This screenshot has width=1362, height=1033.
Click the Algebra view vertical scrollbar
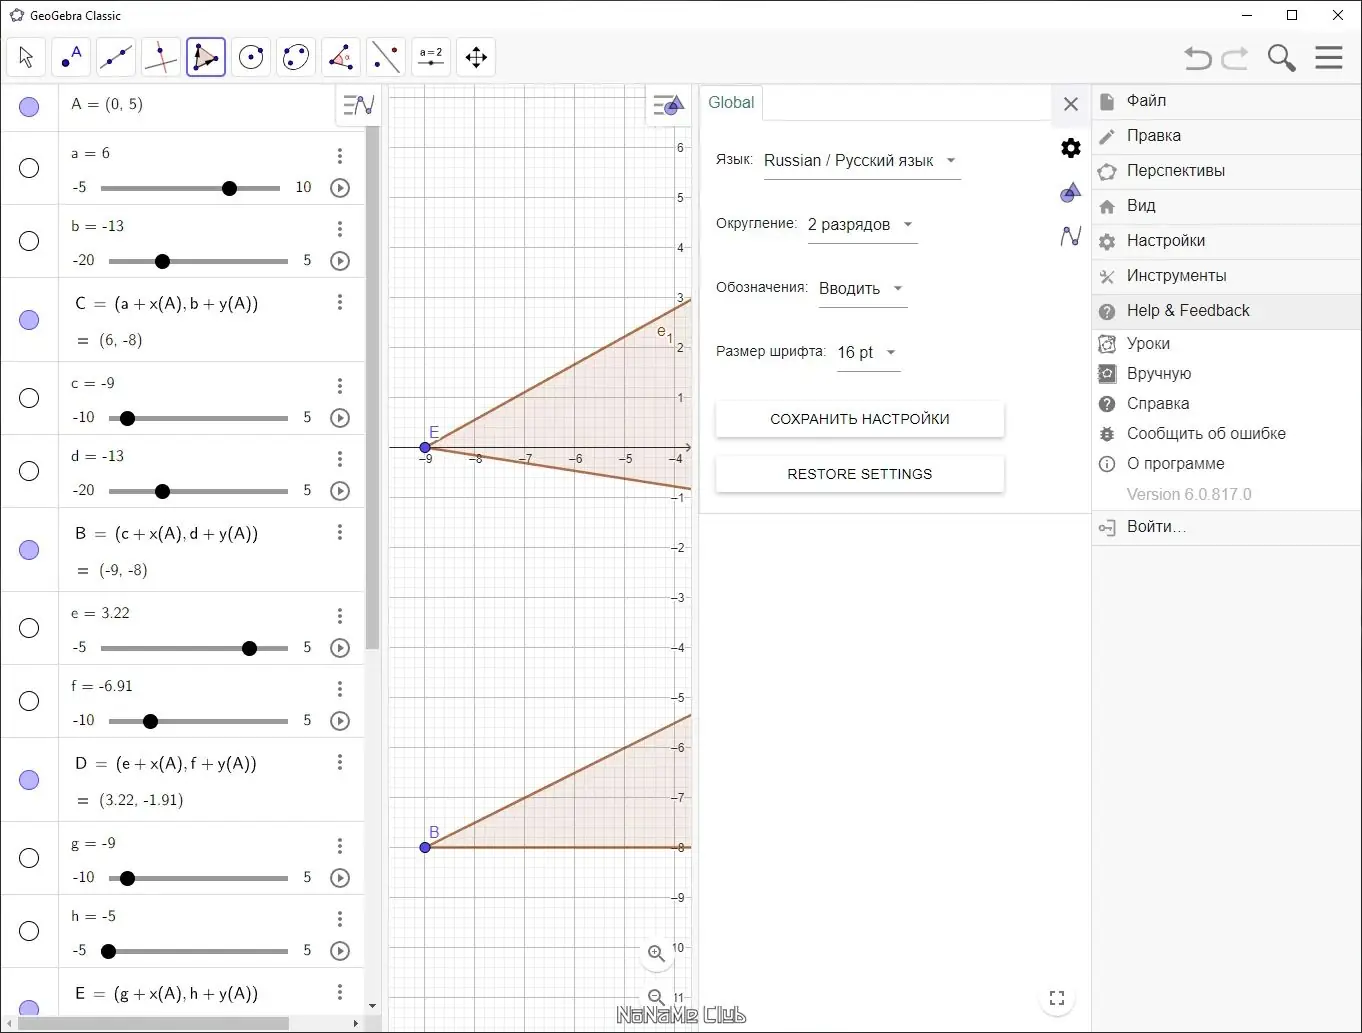[372, 386]
